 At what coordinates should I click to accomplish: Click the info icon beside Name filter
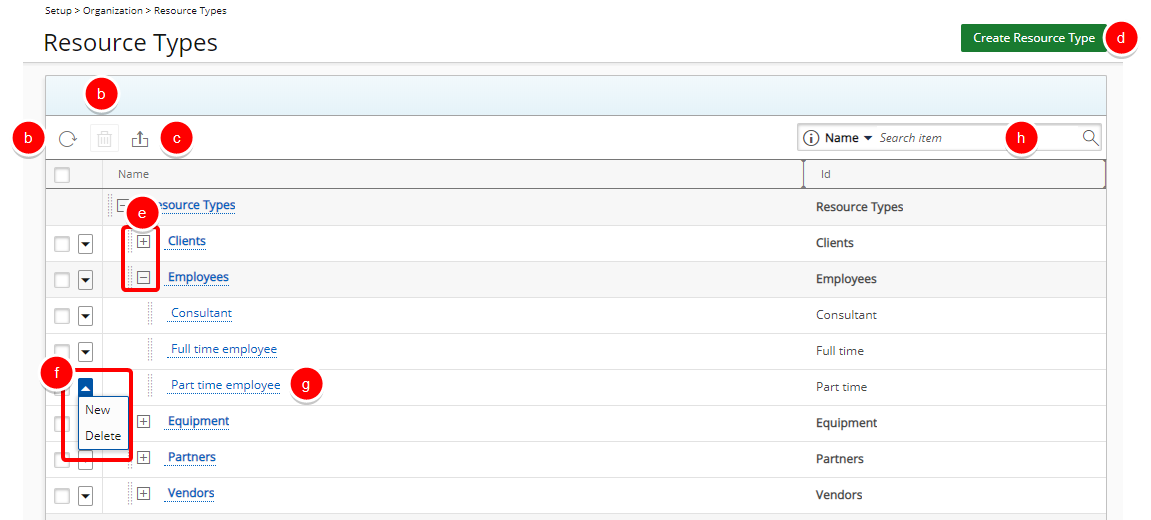(x=811, y=137)
